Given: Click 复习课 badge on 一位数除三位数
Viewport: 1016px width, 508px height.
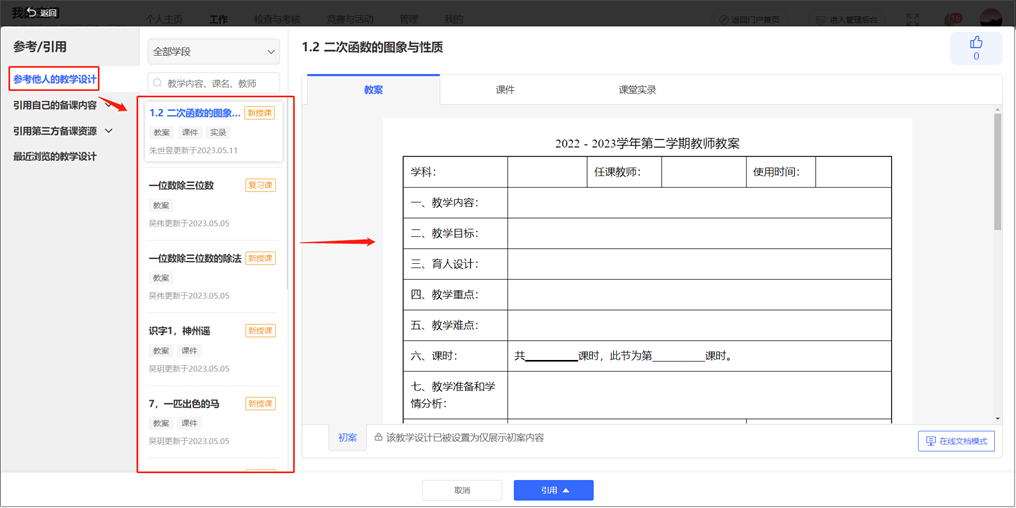Looking at the screenshot, I should pyautogui.click(x=260, y=185).
